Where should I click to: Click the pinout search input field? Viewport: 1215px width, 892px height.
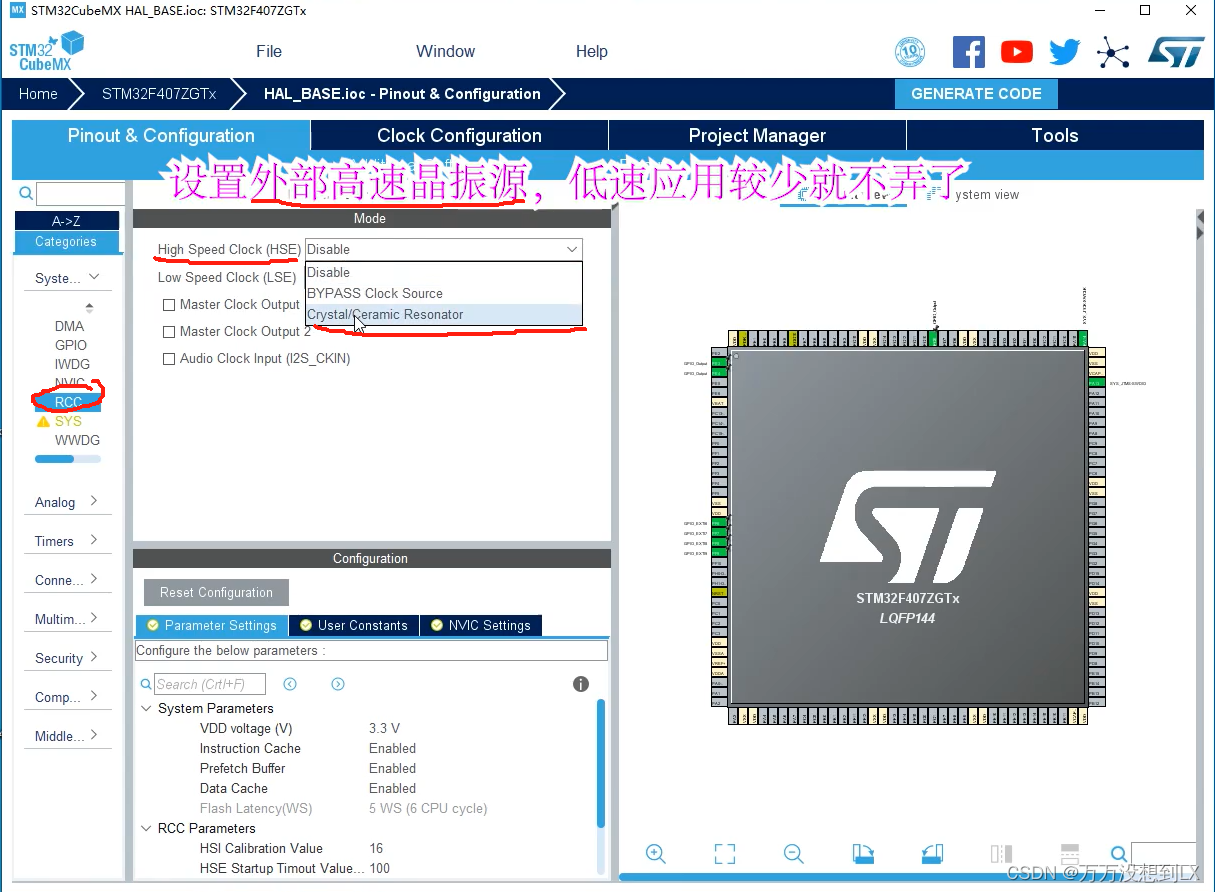[1163, 854]
